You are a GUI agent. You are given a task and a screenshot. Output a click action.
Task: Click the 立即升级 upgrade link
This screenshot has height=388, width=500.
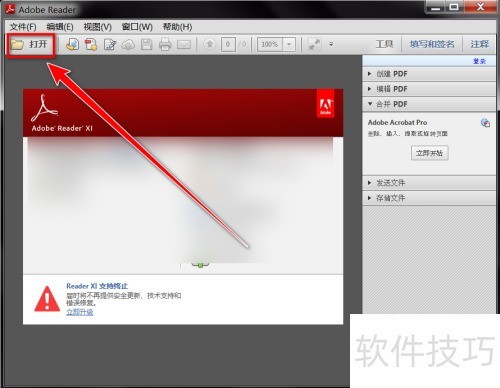pyautogui.click(x=80, y=312)
